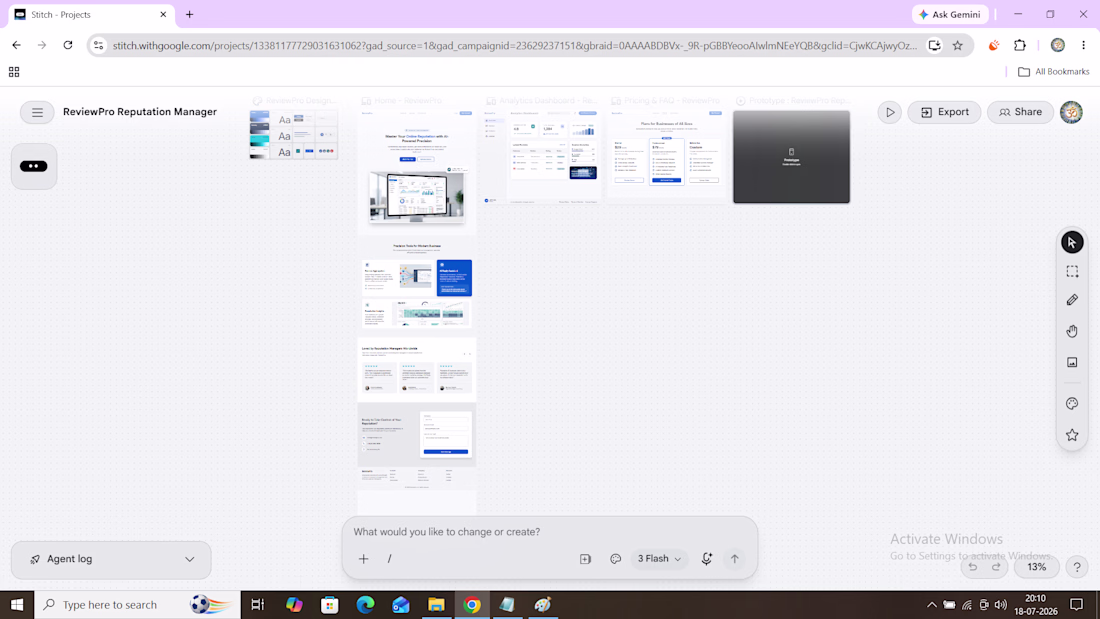Open a new Chrome tab
This screenshot has height=619, width=1100.
(x=189, y=14)
